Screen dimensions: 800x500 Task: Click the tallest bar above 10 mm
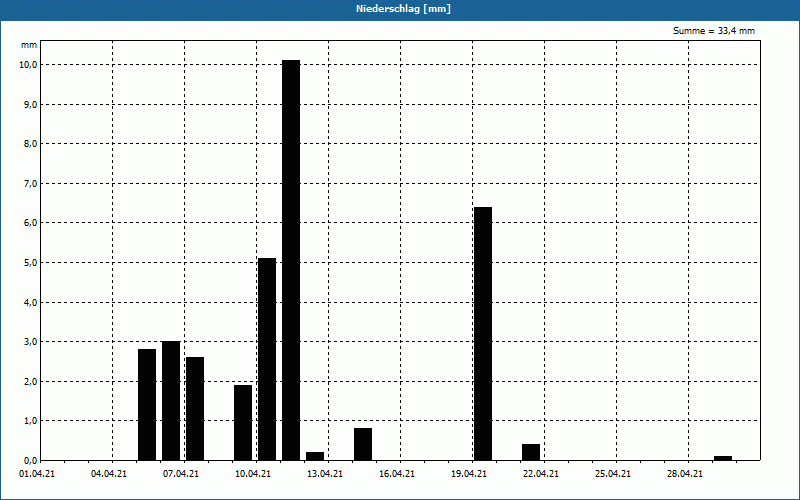pos(291,260)
